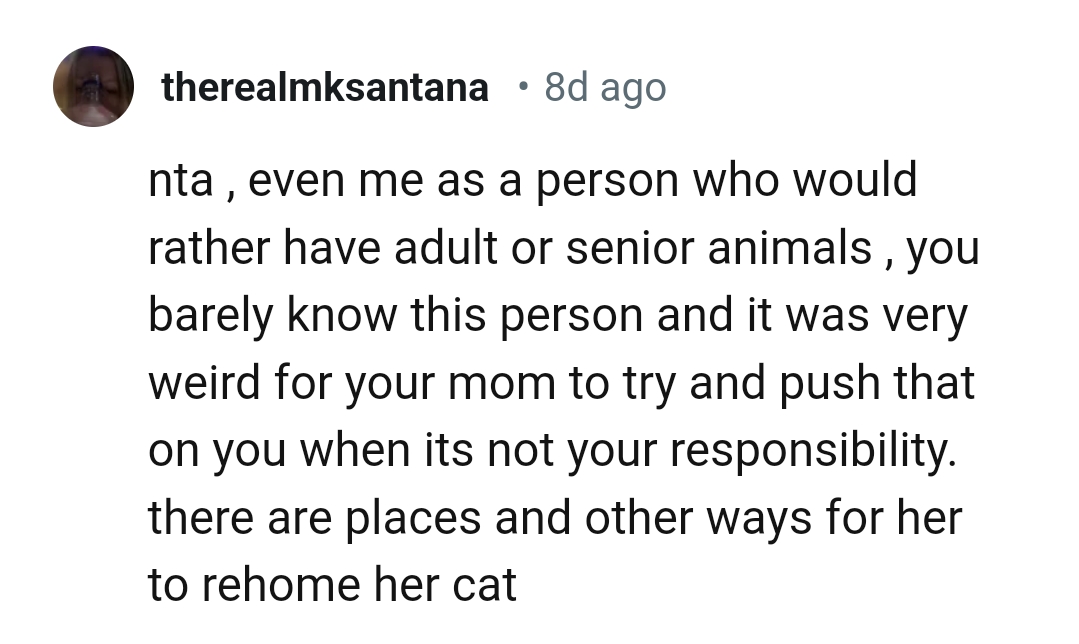
Task: Open the therealmksantana username link
Action: pos(325,89)
